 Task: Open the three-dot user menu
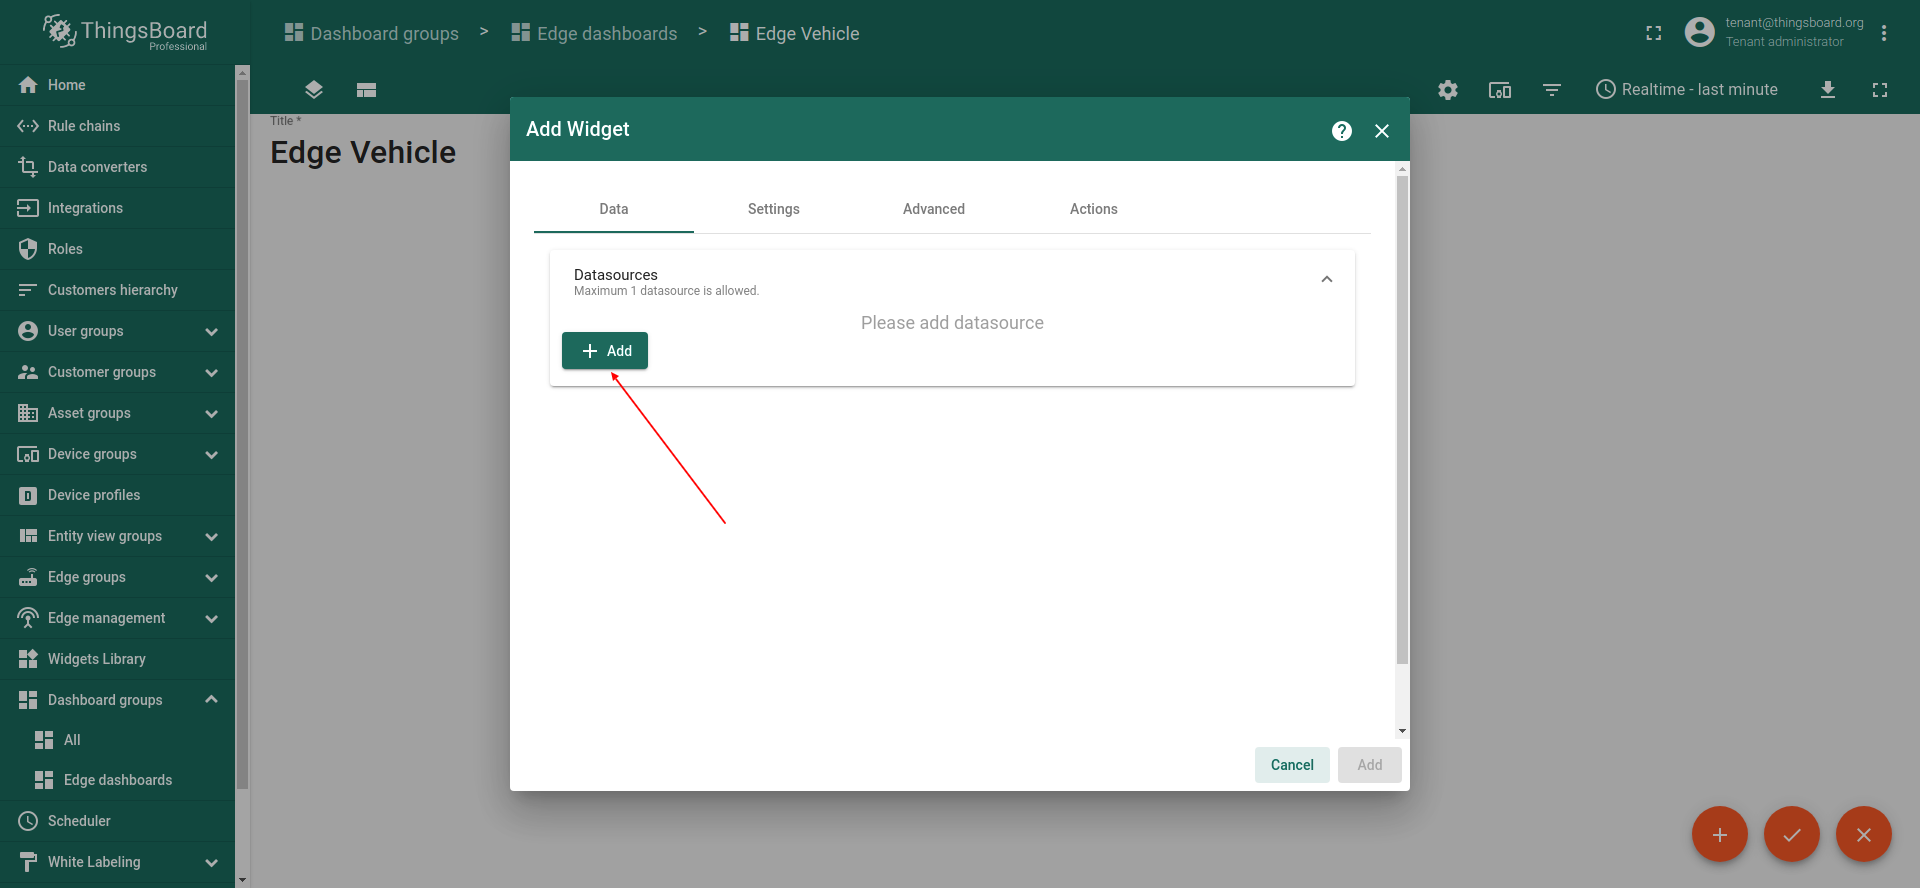point(1884,33)
